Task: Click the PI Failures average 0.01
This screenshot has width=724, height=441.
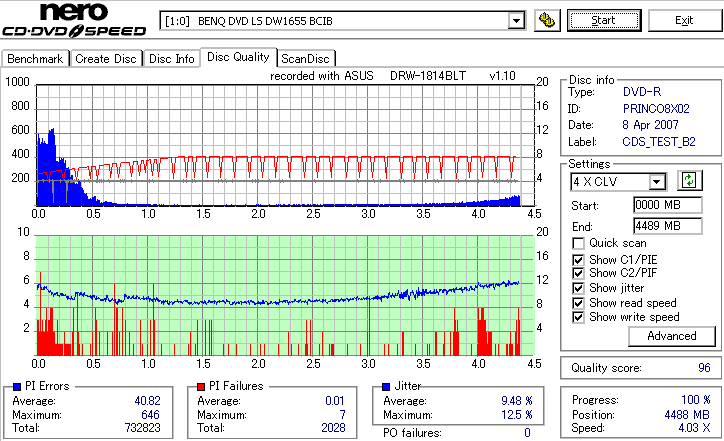Action: coord(335,401)
